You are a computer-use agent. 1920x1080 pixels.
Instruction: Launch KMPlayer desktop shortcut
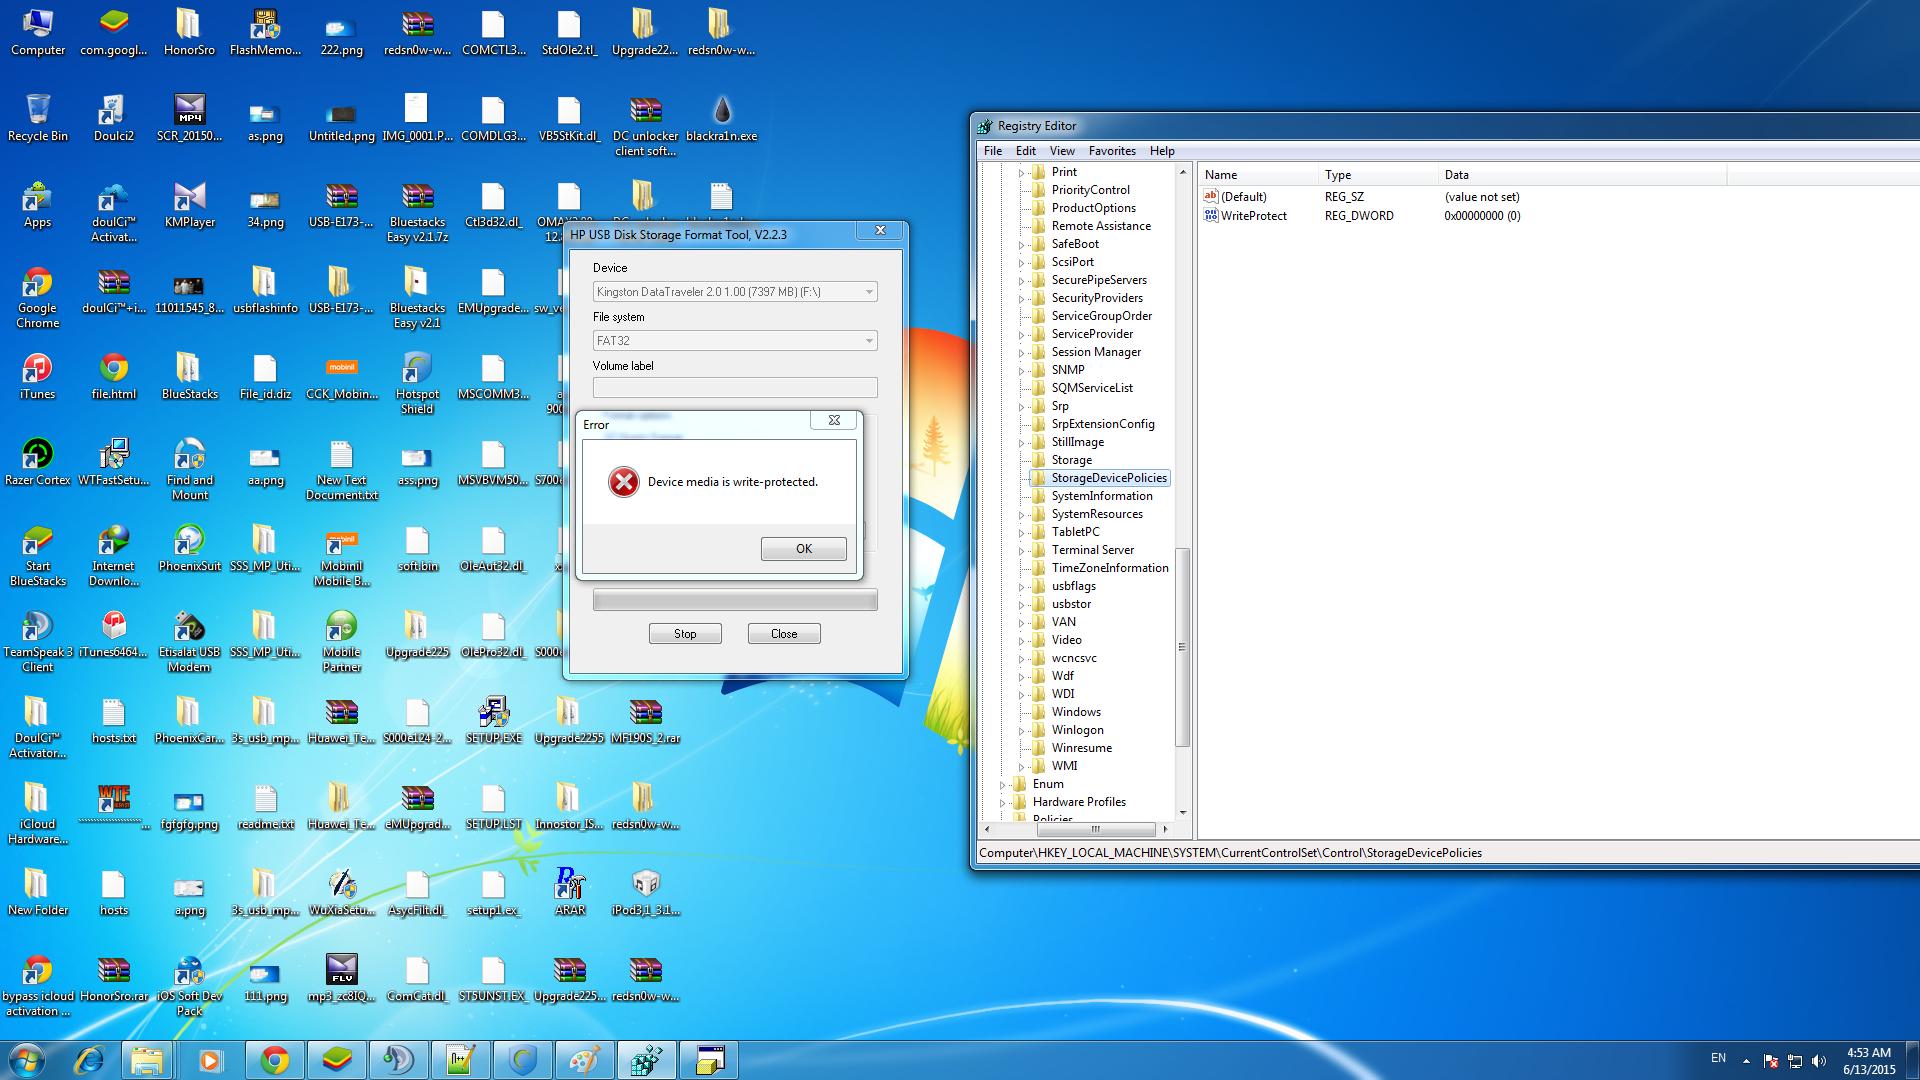(x=190, y=204)
